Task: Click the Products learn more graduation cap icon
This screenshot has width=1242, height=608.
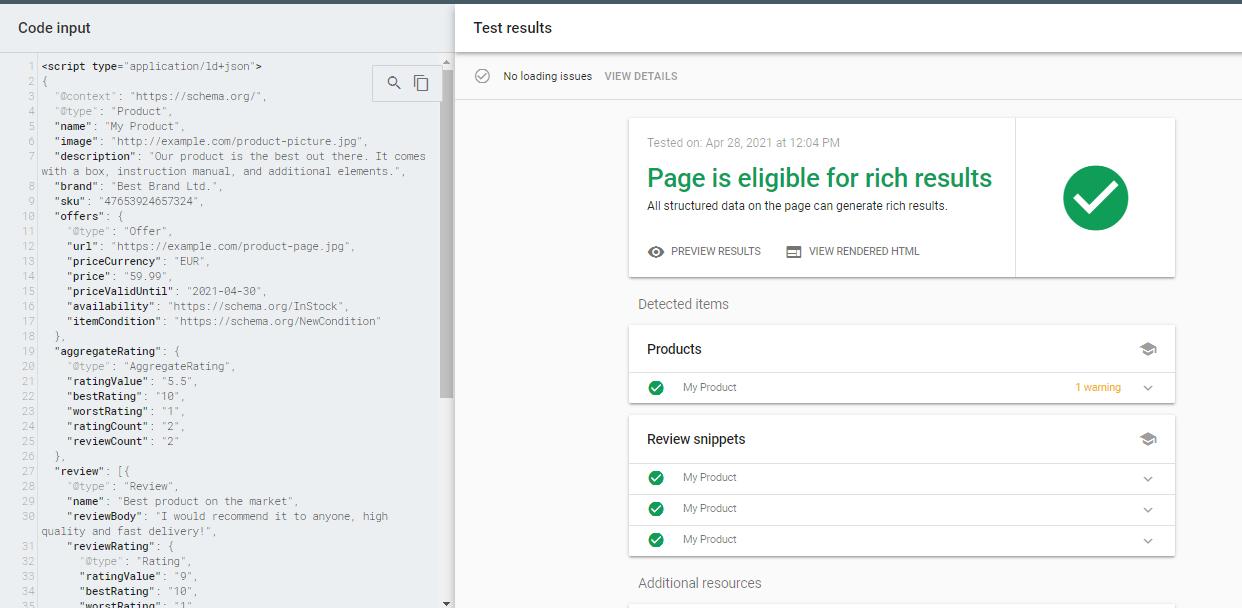Action: click(1148, 349)
